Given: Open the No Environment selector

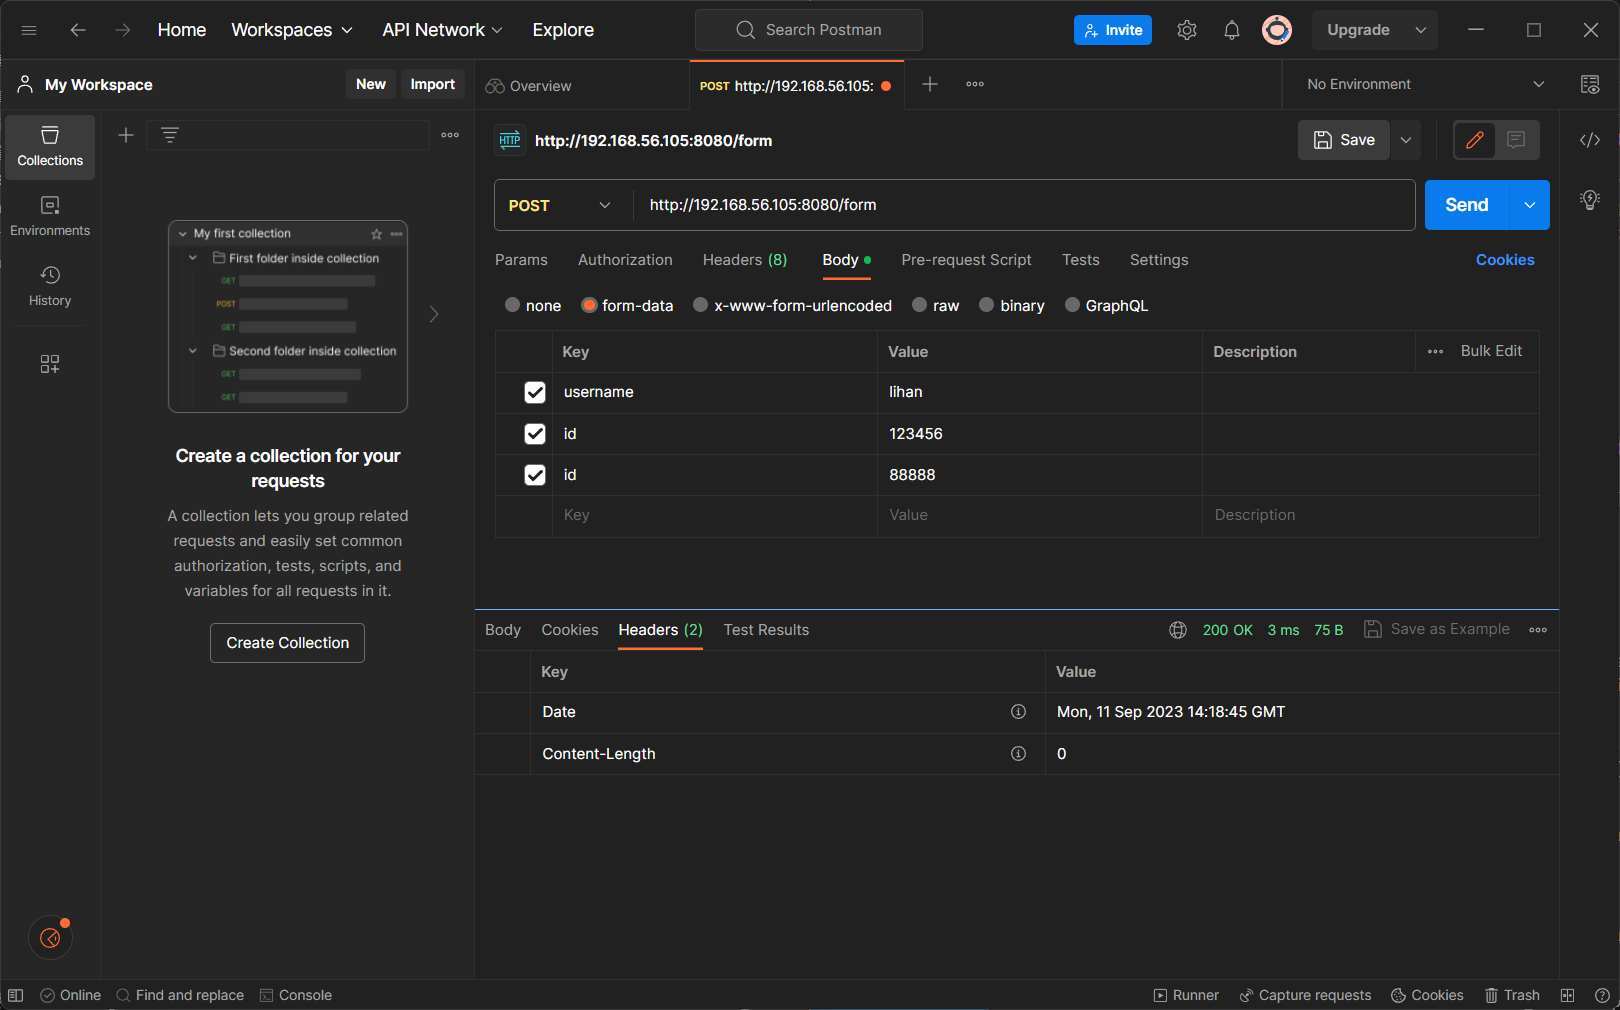Looking at the screenshot, I should [x=1425, y=84].
